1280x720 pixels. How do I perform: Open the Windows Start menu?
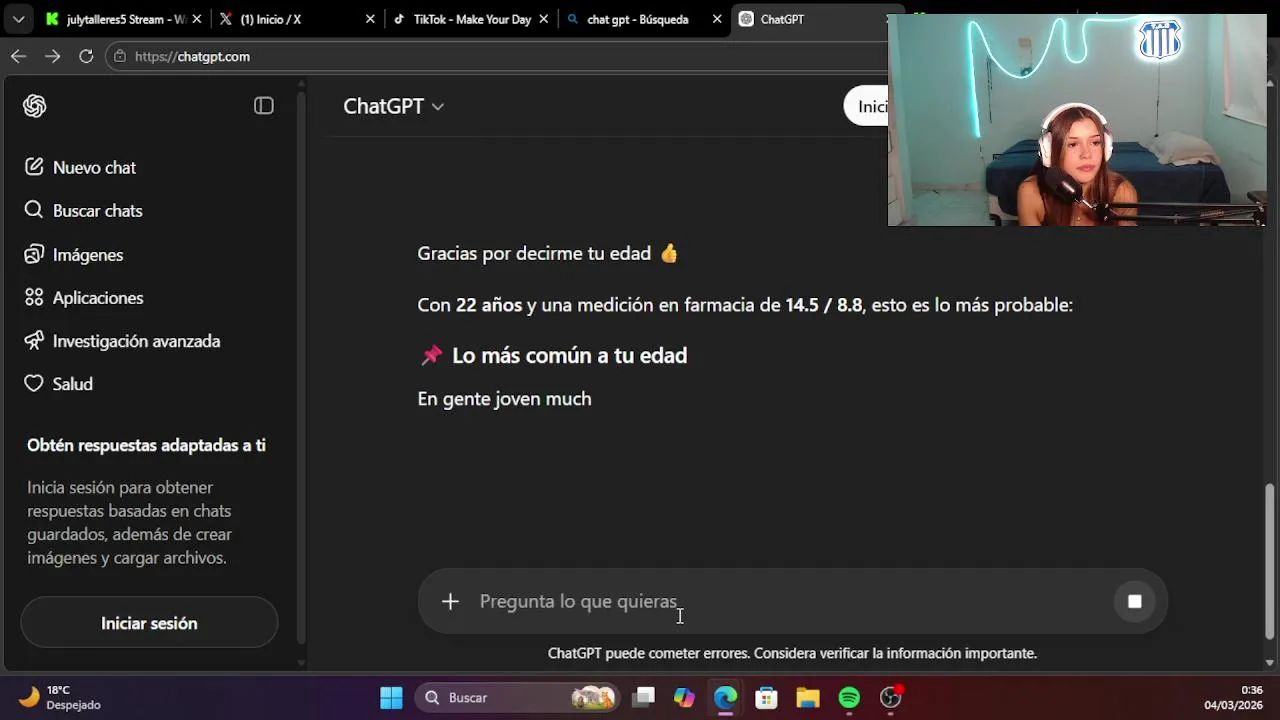click(x=391, y=697)
